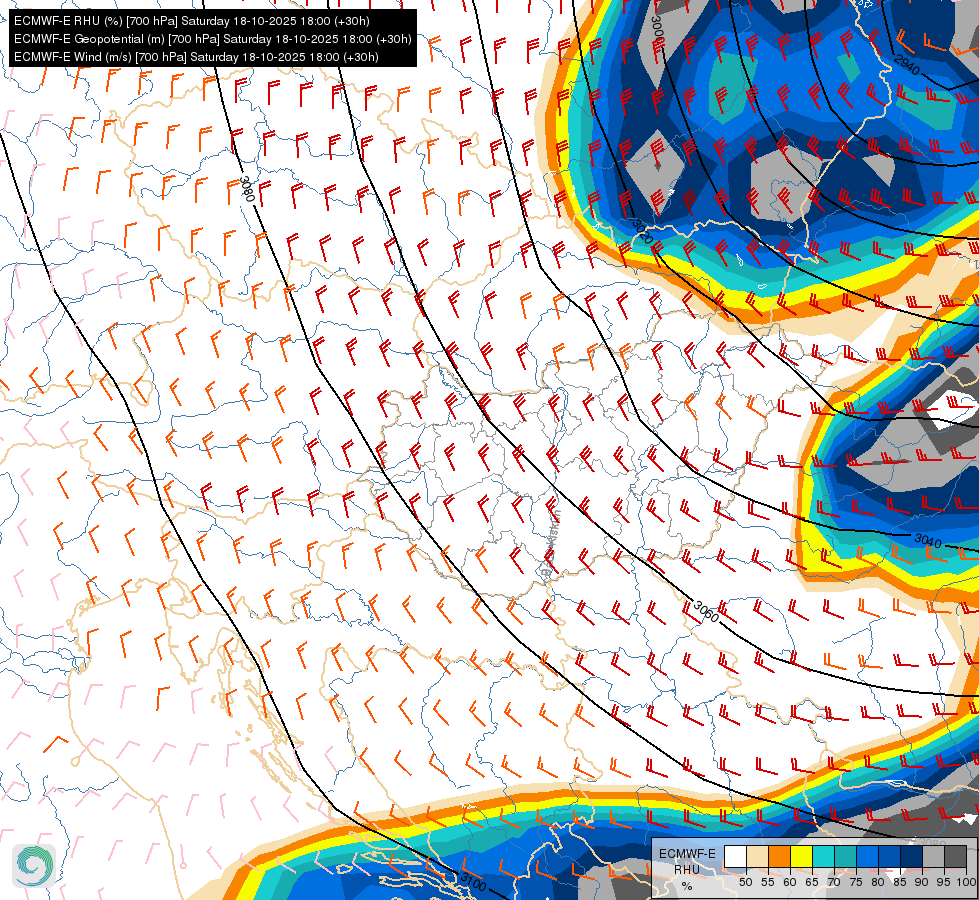Select the bright blue 75-80% legend swatch
This screenshot has width=979, height=900.
pyautogui.click(x=867, y=856)
